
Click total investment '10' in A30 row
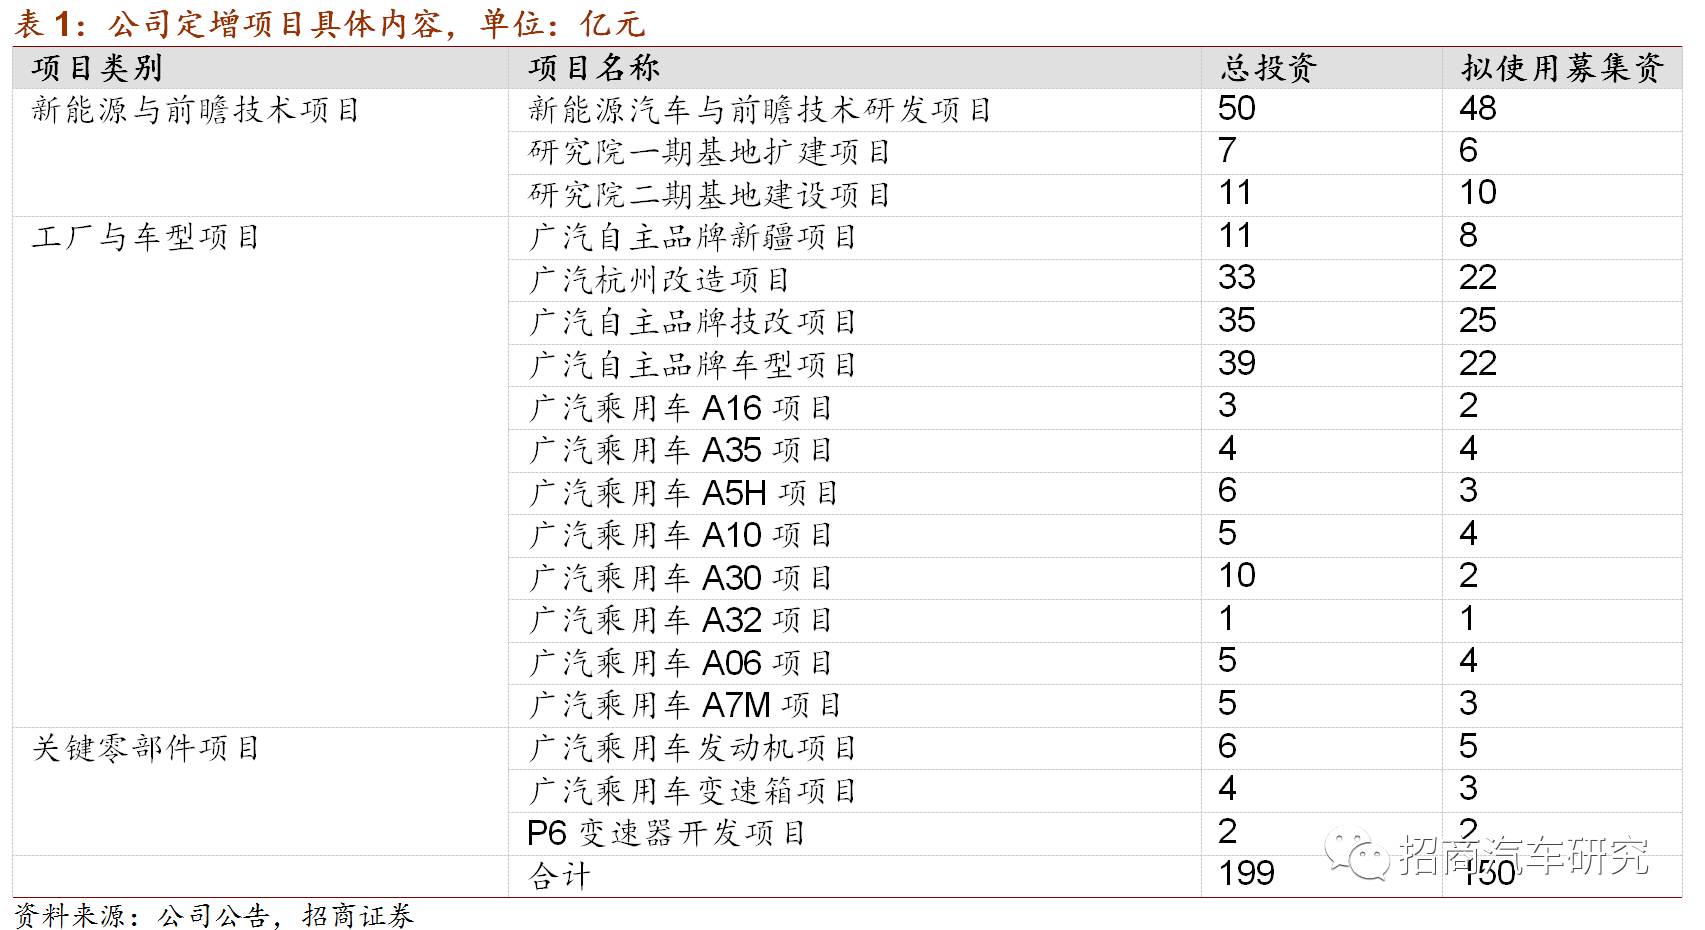1237,576
